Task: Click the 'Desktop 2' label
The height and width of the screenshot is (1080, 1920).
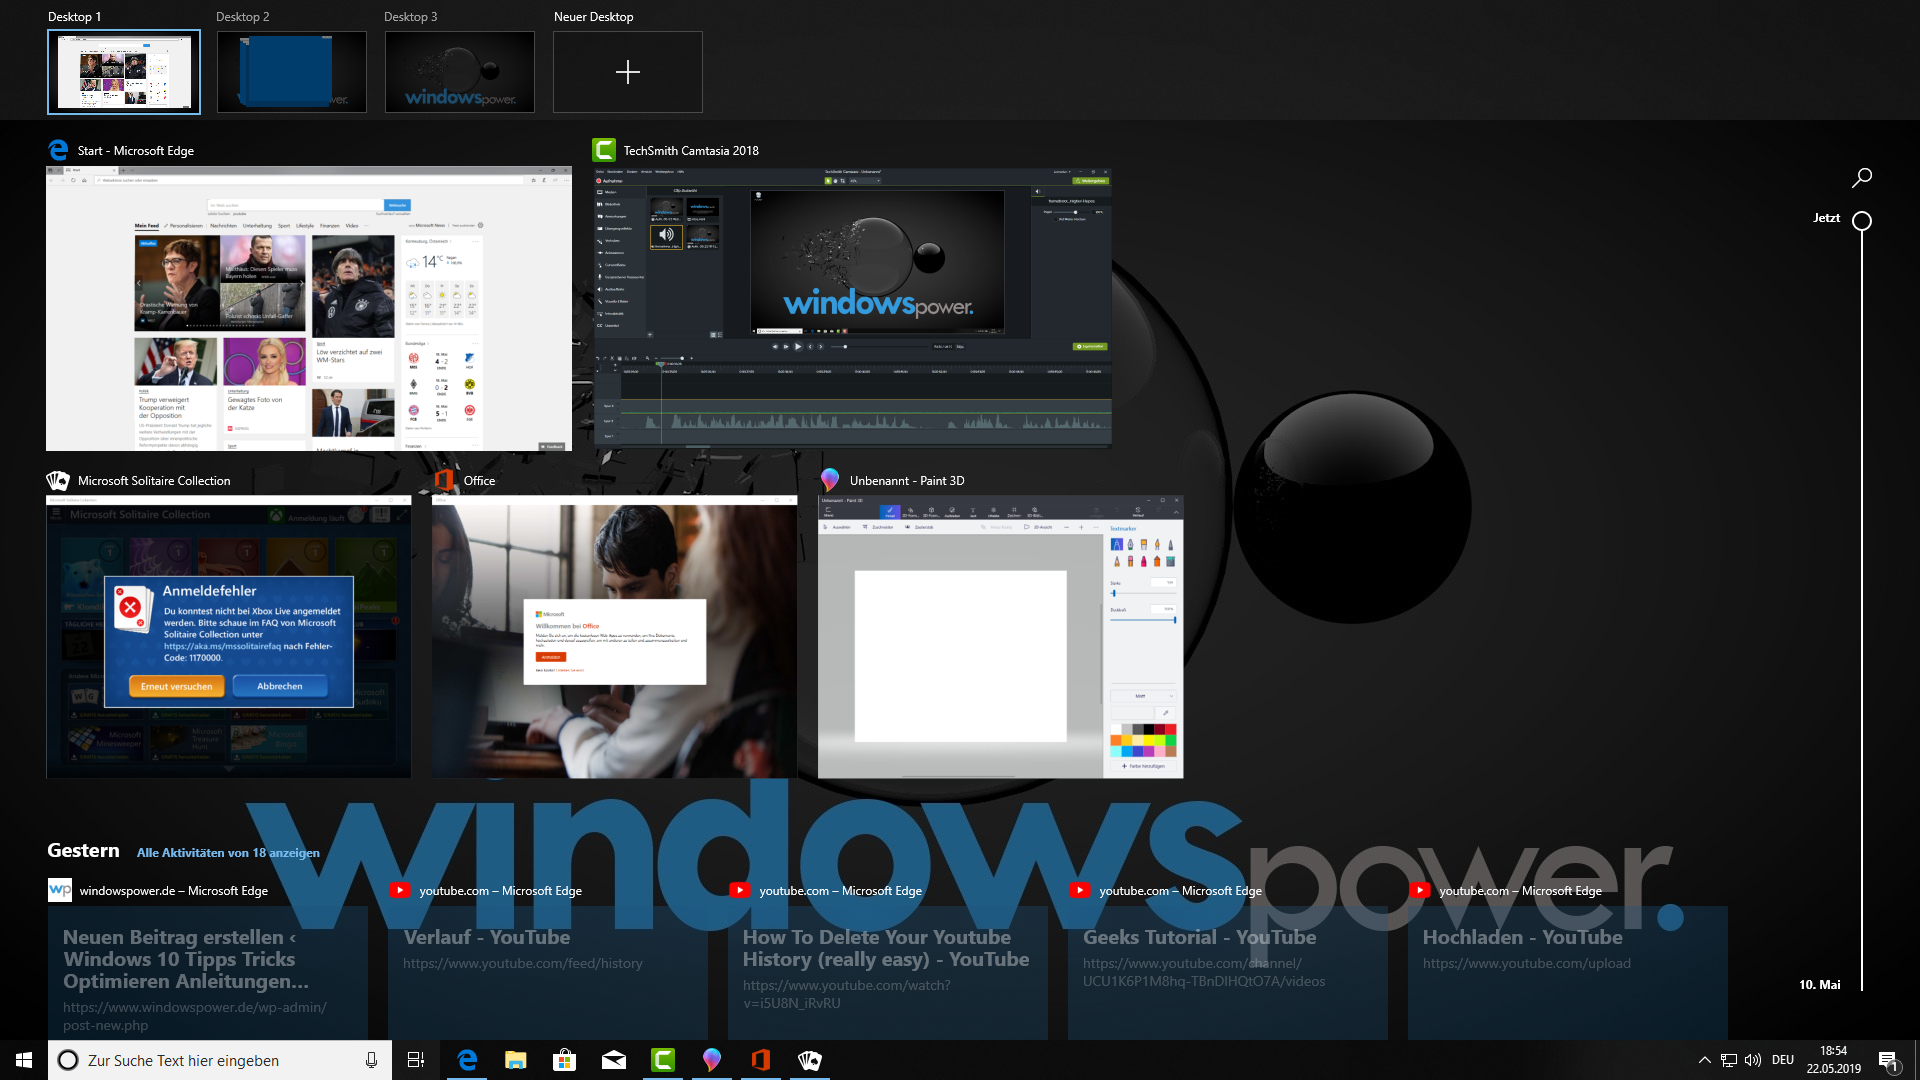Action: click(243, 17)
